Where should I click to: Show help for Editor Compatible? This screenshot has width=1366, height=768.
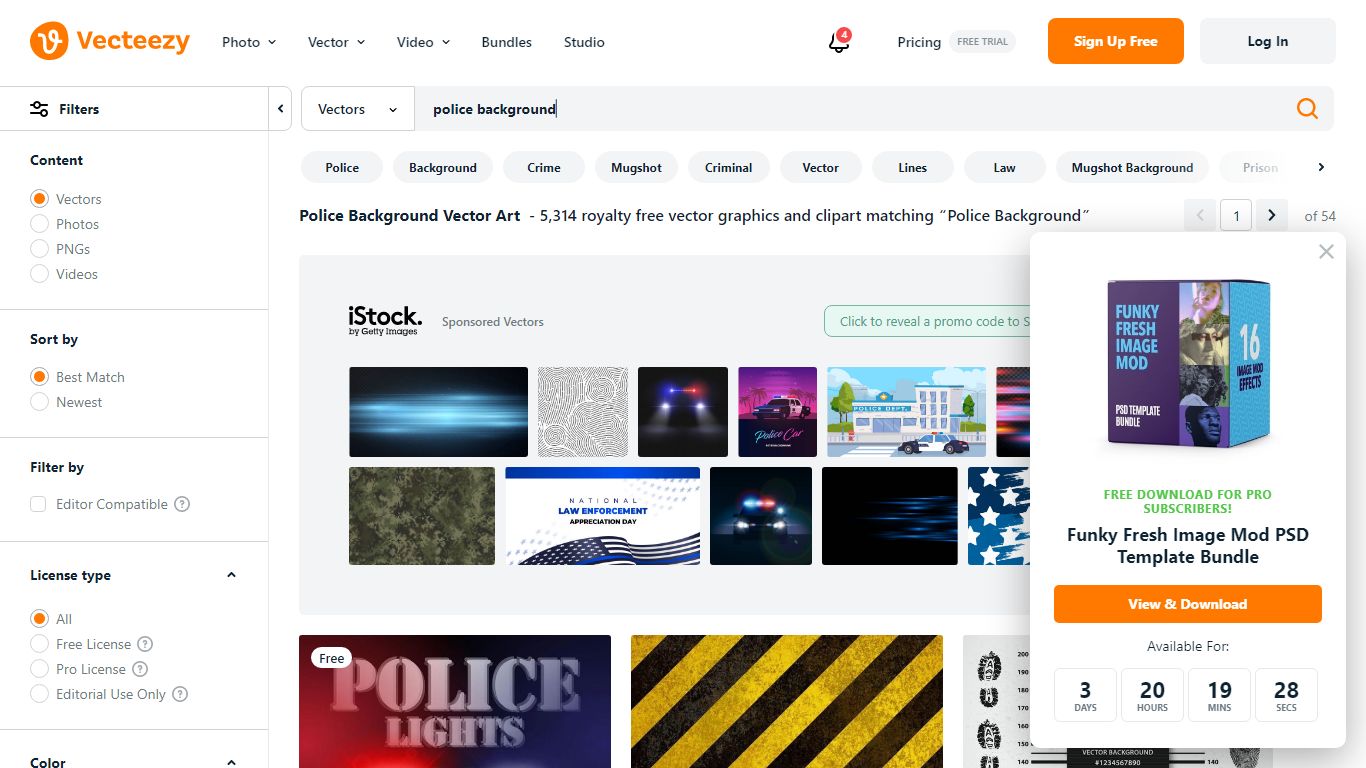click(x=182, y=504)
